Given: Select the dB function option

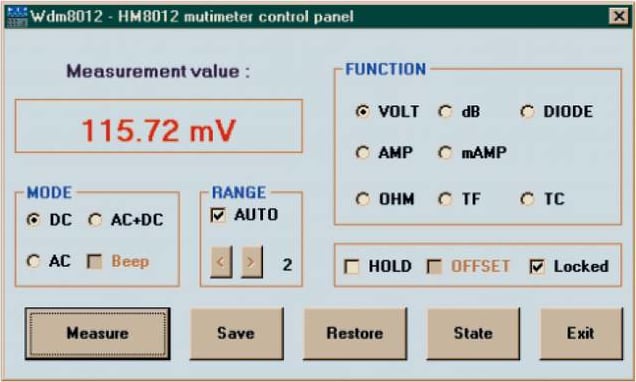Looking at the screenshot, I should [445, 111].
